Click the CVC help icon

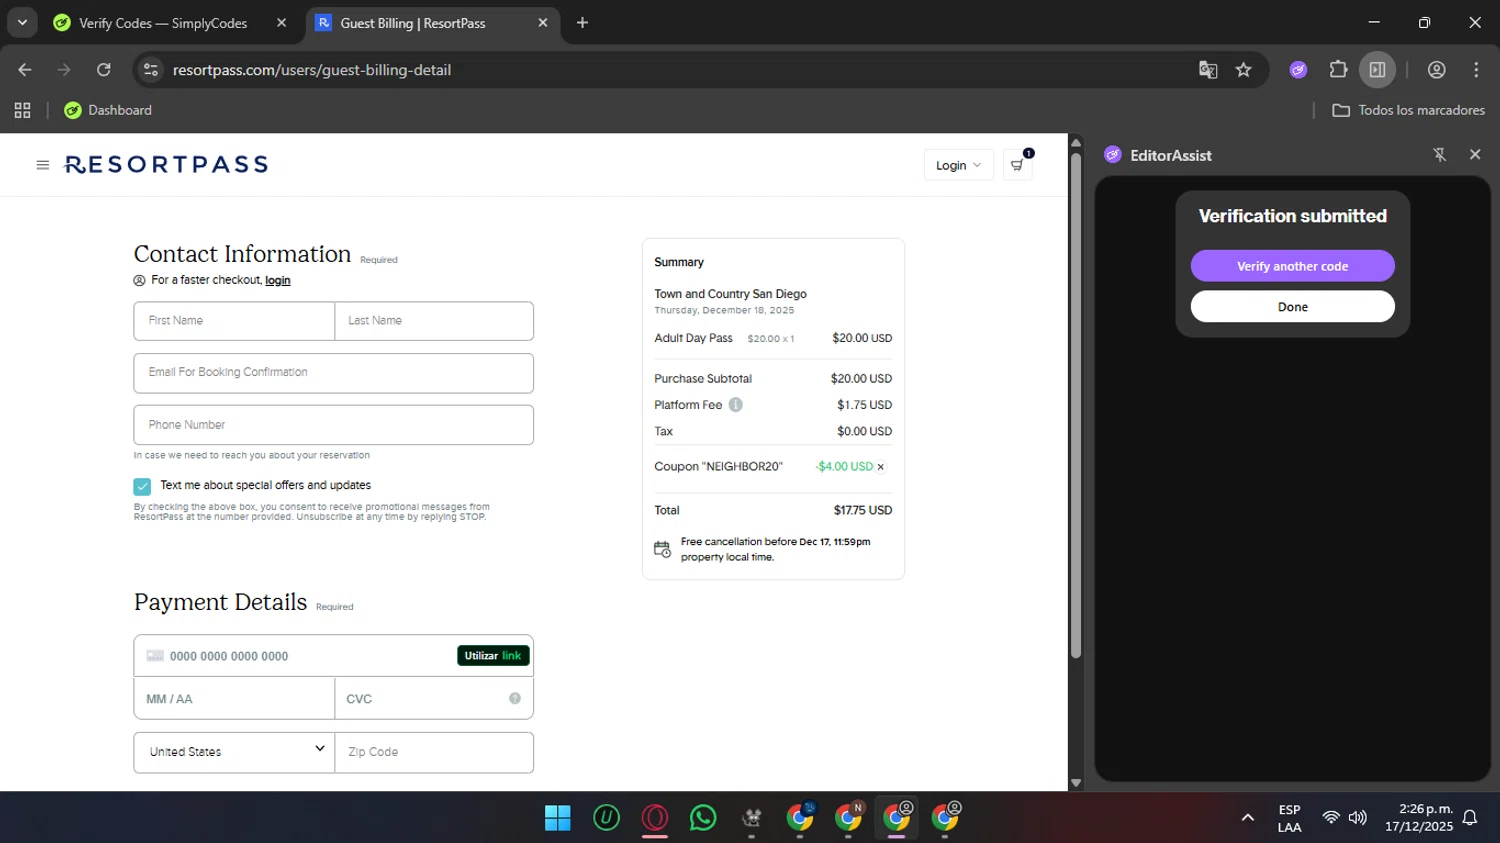tap(514, 699)
